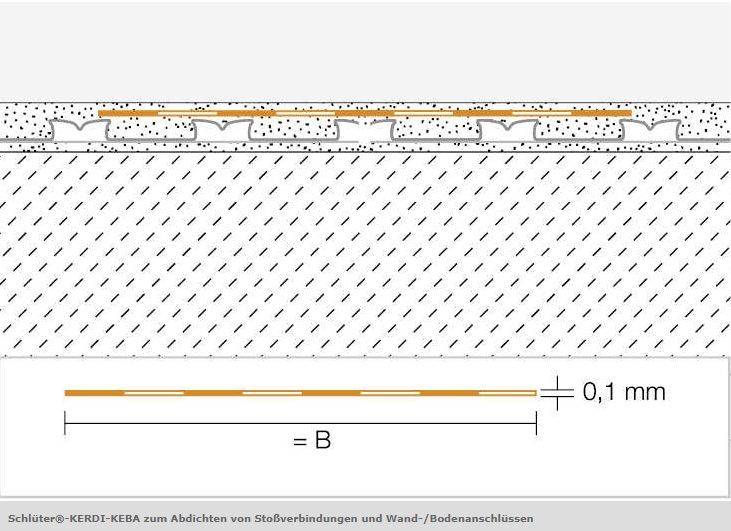Select the dashed hatched substrate area
731x531 pixels.
pyautogui.click(x=365, y=254)
